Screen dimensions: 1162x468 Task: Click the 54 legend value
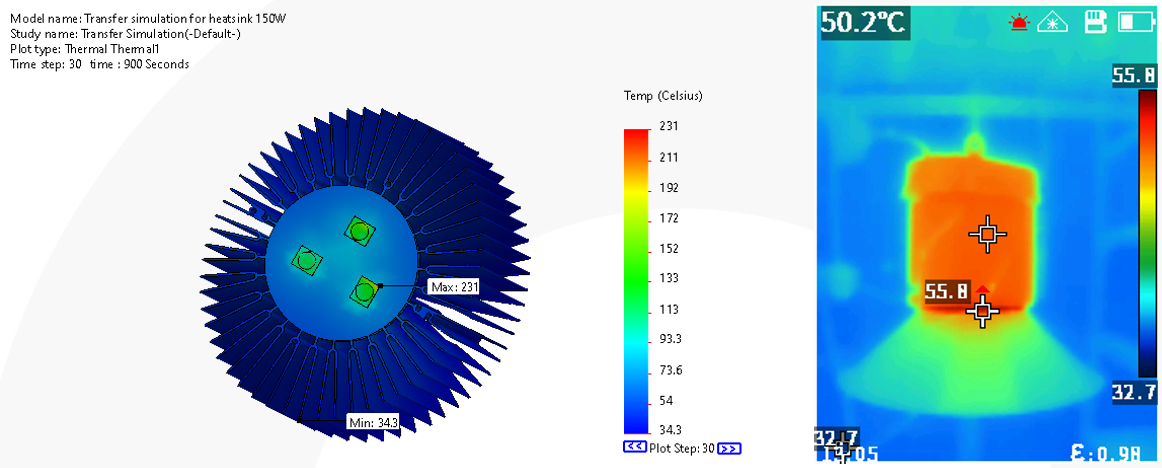click(x=666, y=400)
